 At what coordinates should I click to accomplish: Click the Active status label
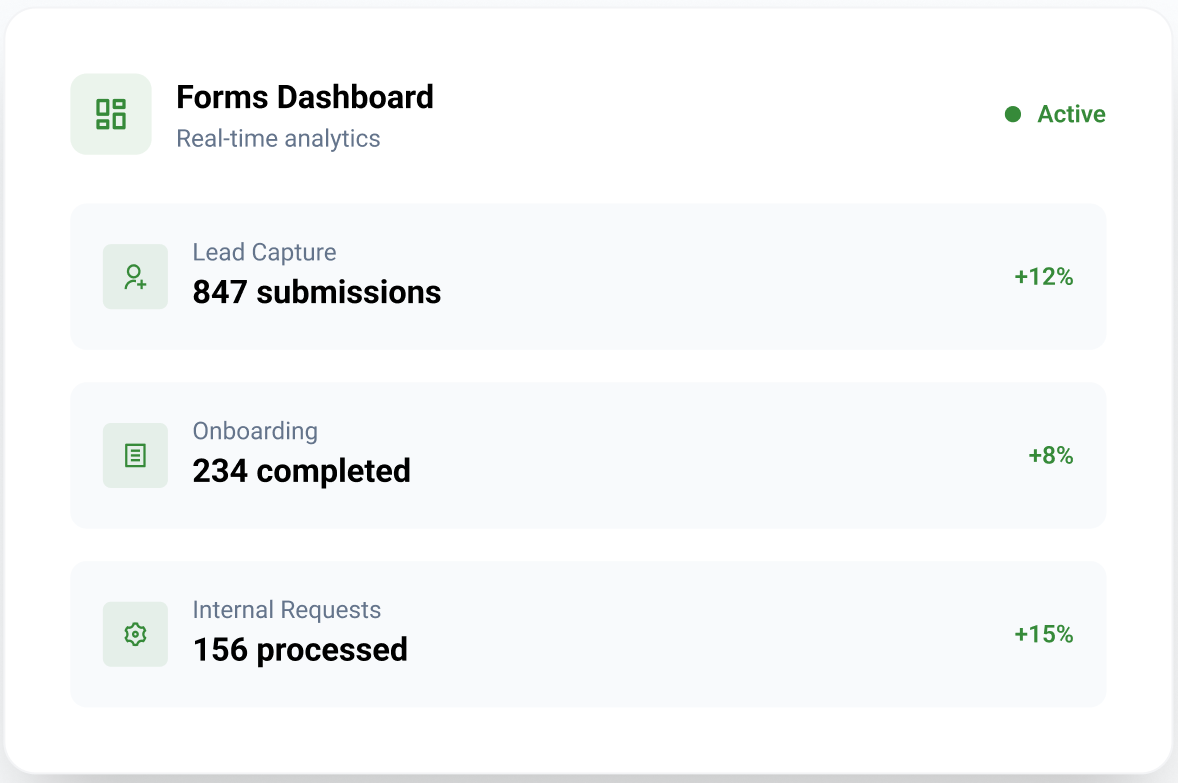(x=1071, y=114)
